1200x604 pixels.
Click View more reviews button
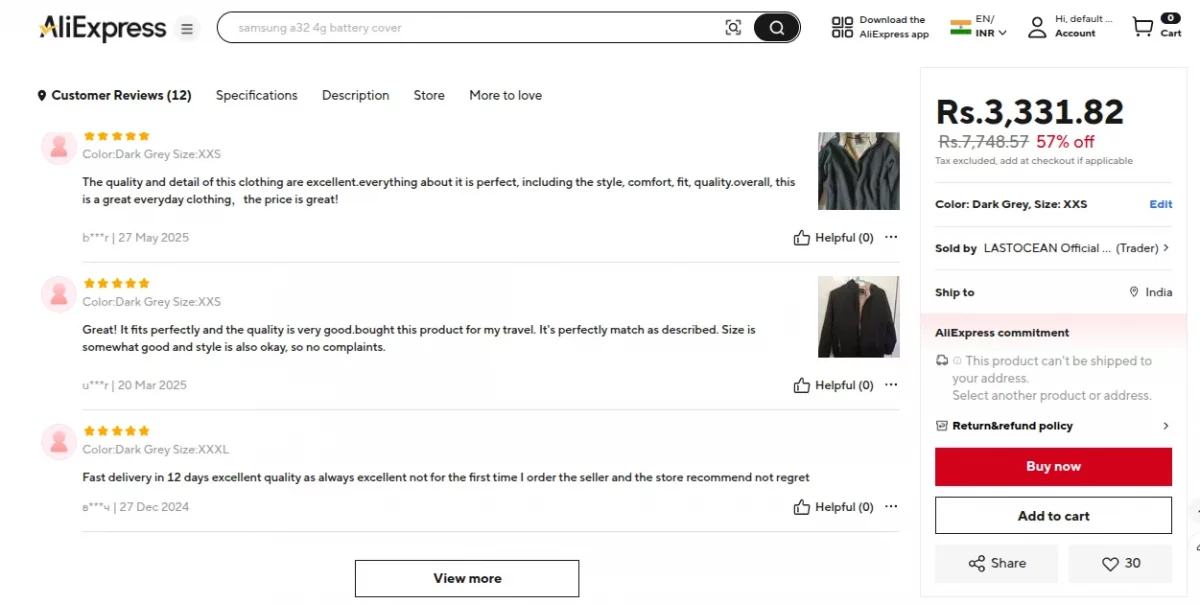tap(467, 578)
